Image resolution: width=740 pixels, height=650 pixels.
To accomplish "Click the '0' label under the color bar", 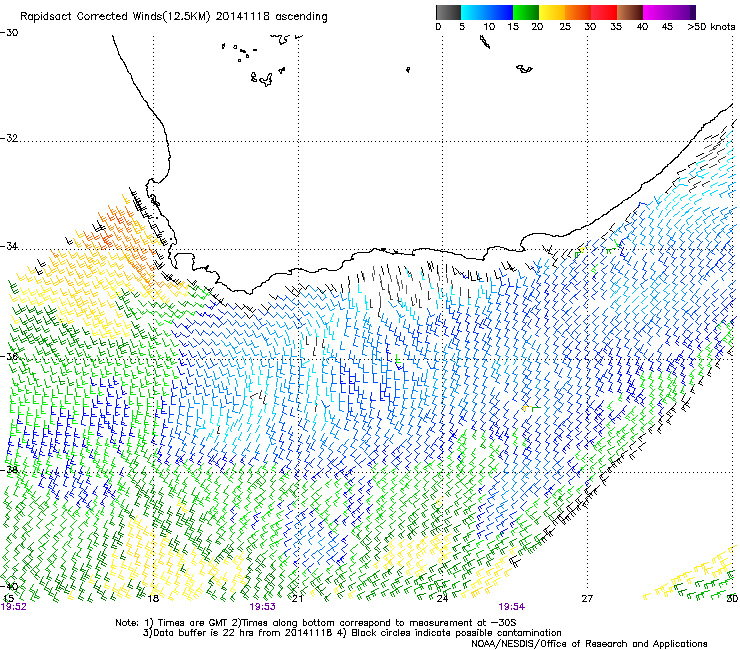I will [x=438, y=27].
